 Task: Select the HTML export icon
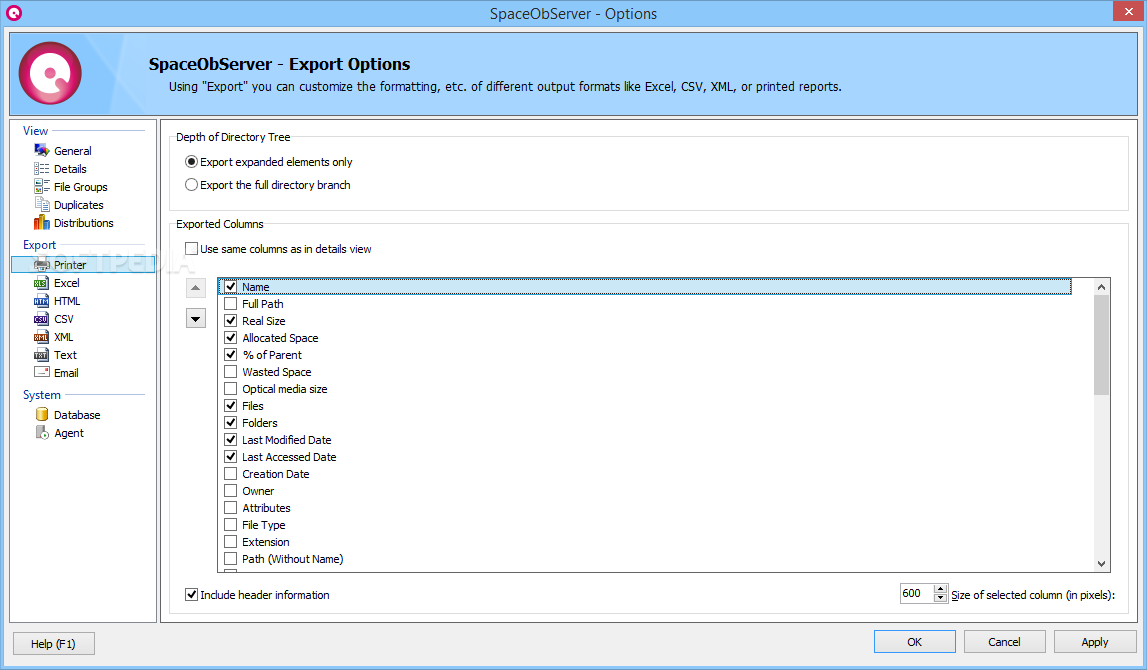click(42, 301)
